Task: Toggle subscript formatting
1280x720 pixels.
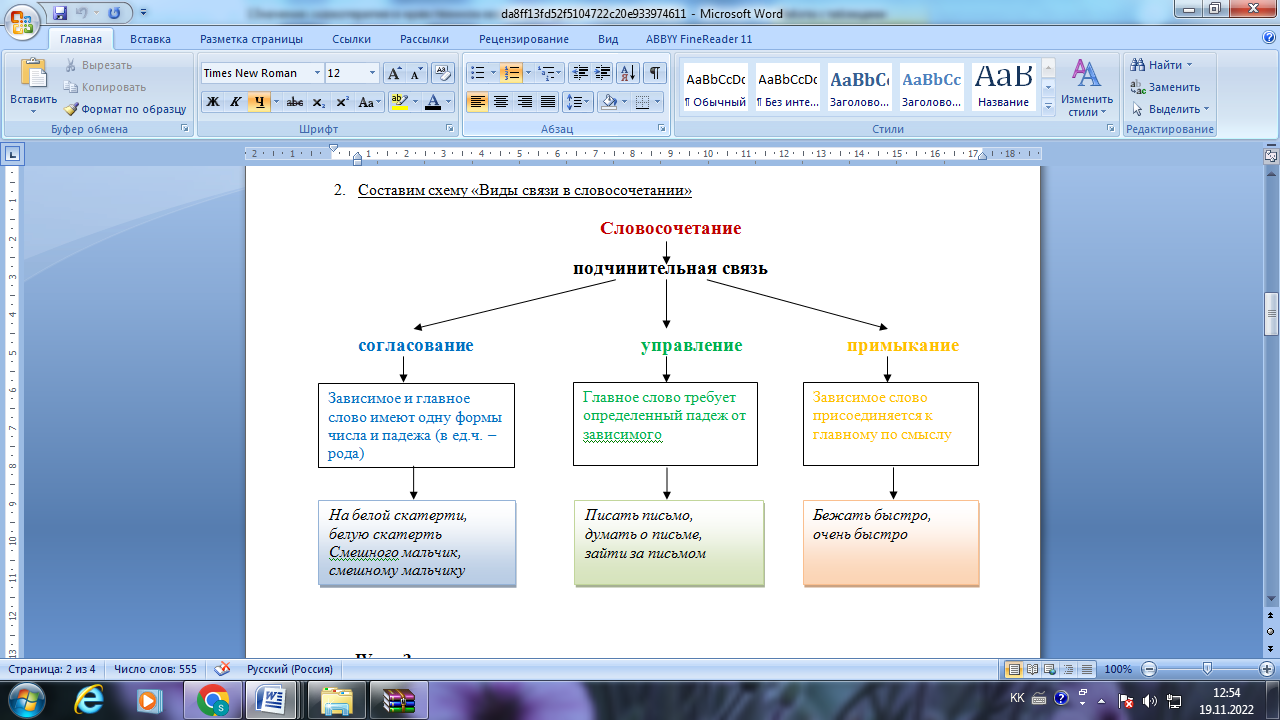Action: [x=318, y=102]
